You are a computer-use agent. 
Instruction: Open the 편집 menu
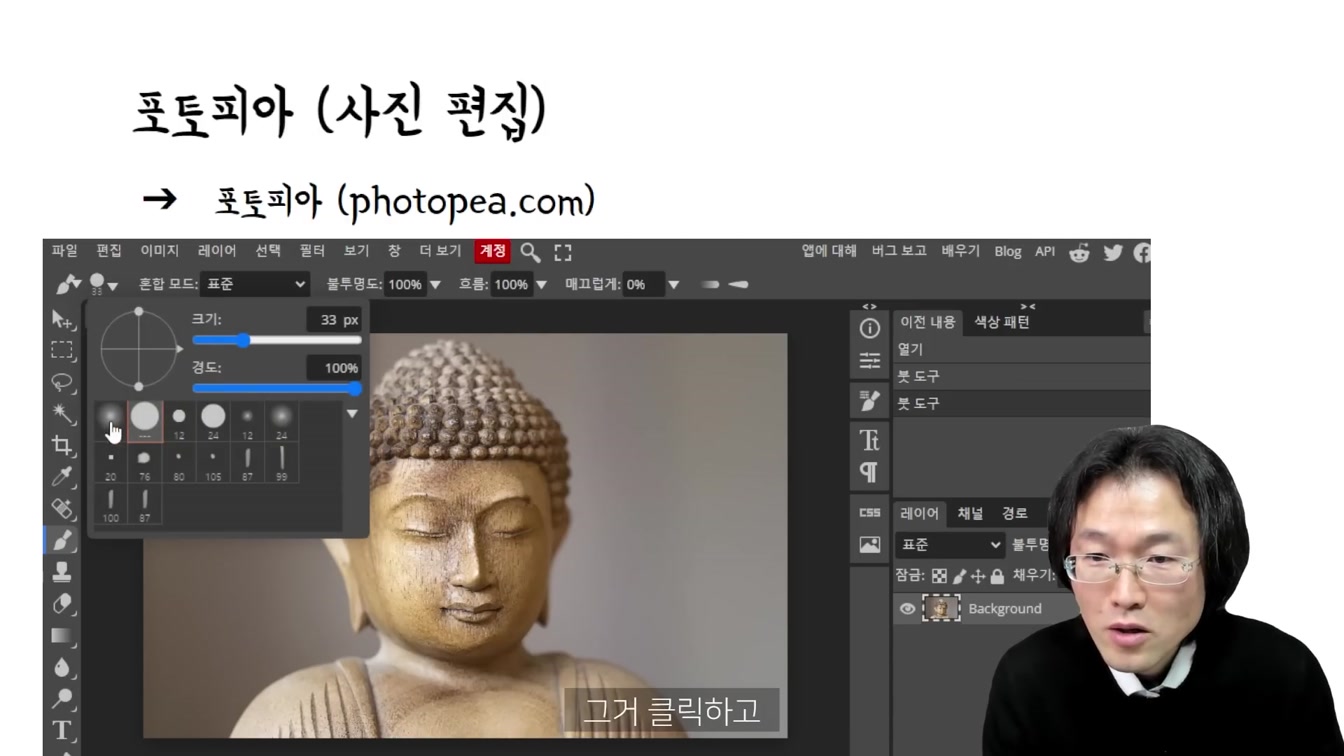[x=109, y=251]
